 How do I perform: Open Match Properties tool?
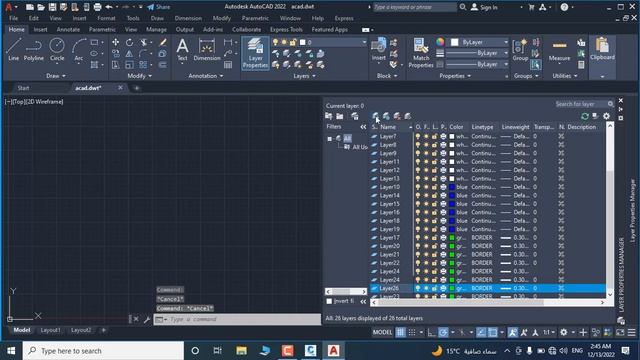pos(420,53)
